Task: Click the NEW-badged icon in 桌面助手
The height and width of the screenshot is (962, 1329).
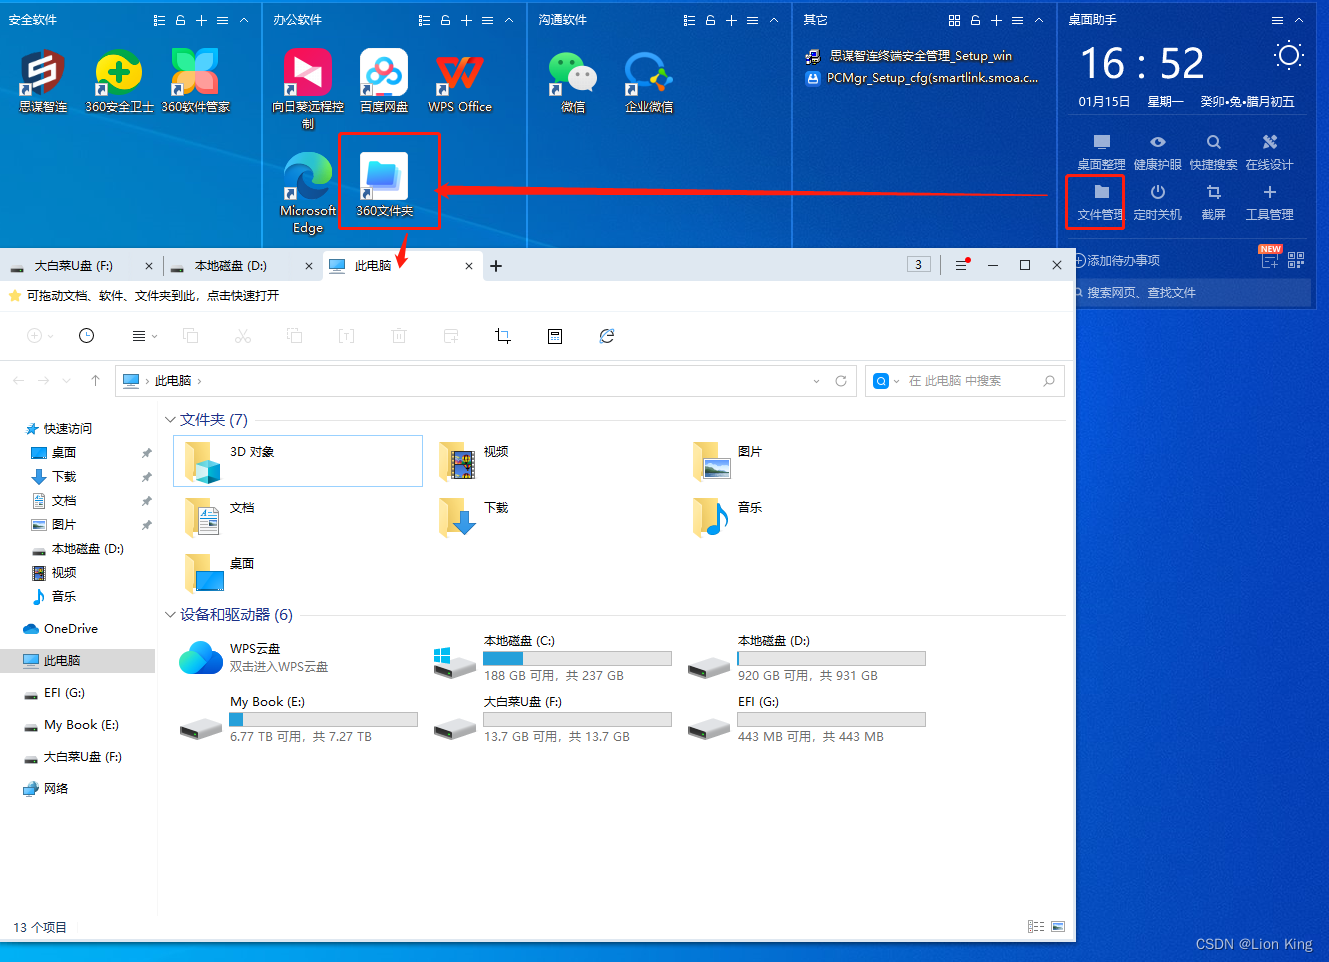Action: pos(1270,258)
